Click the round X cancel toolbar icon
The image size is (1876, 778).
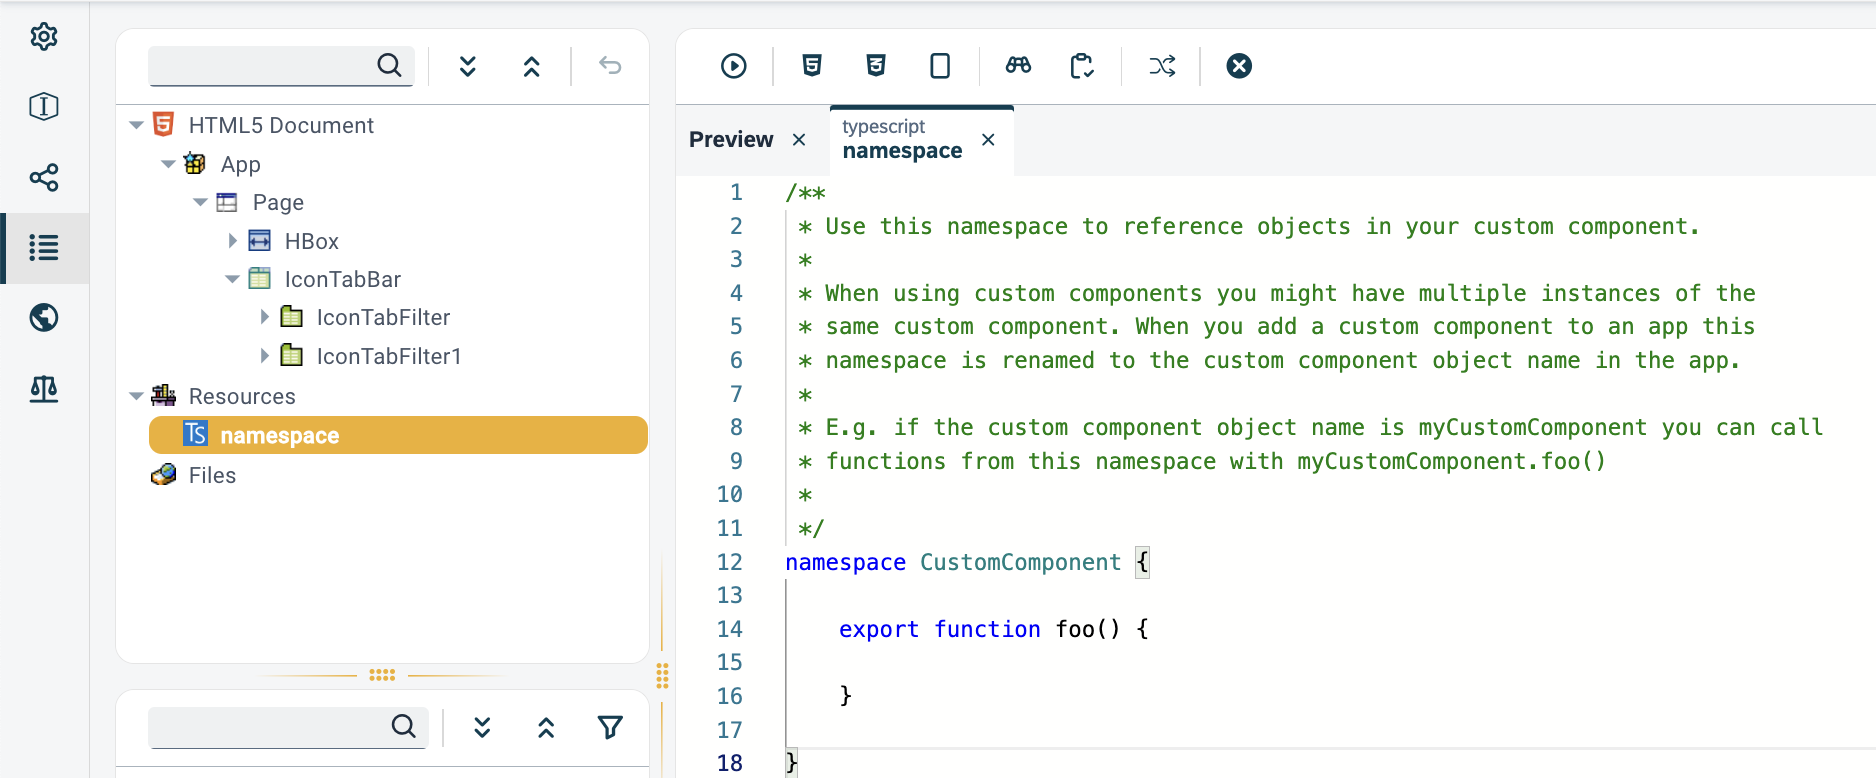click(x=1239, y=66)
